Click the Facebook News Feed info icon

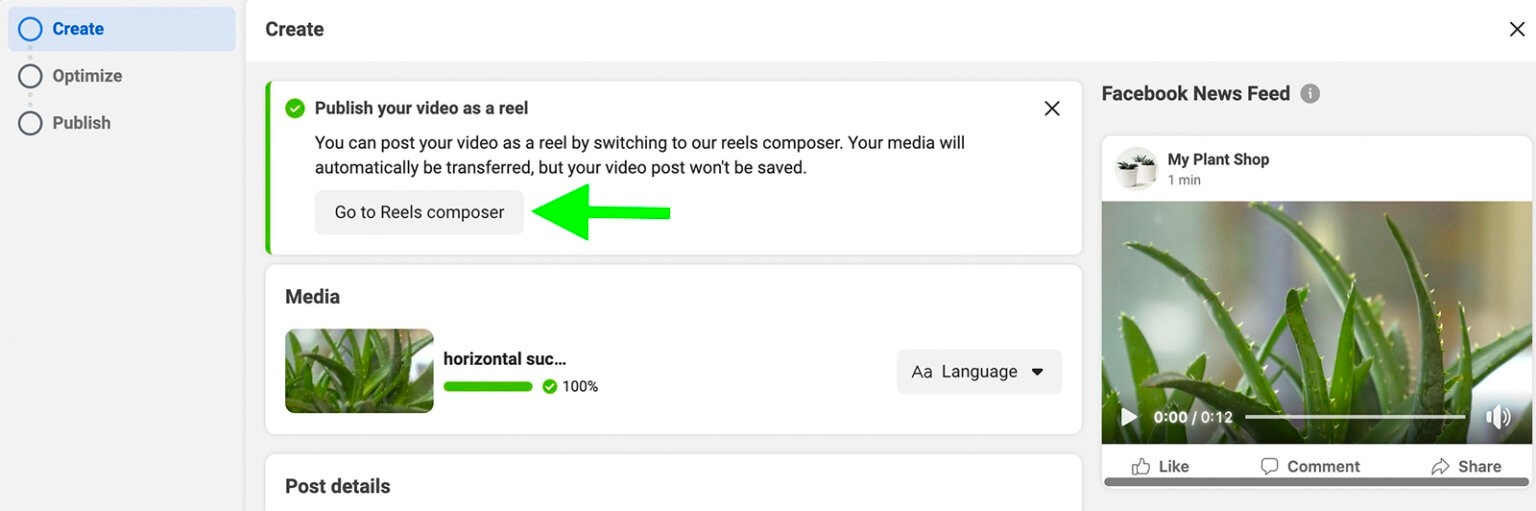[1310, 94]
